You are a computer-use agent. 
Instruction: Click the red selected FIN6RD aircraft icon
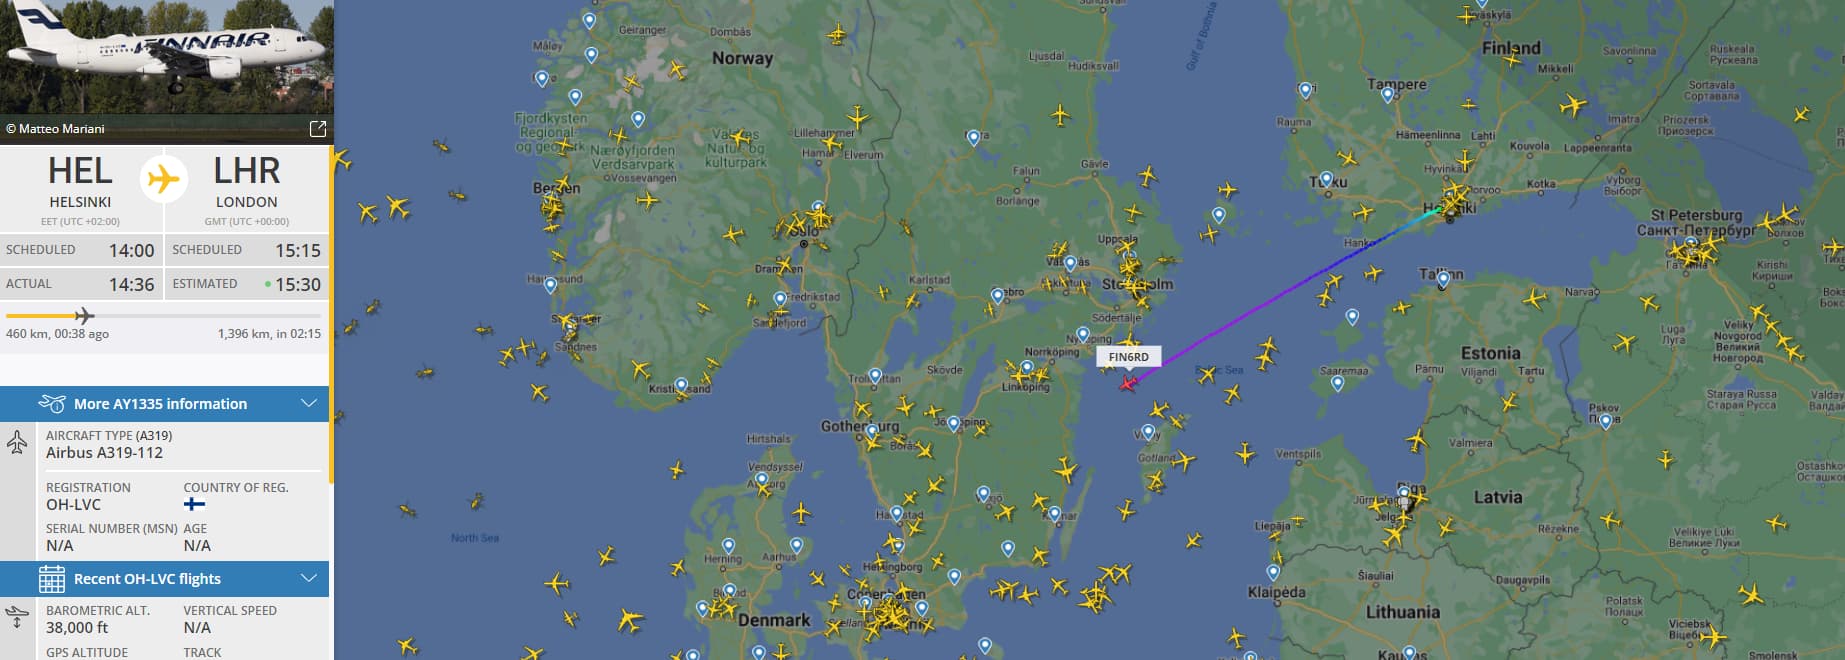pos(1129,383)
